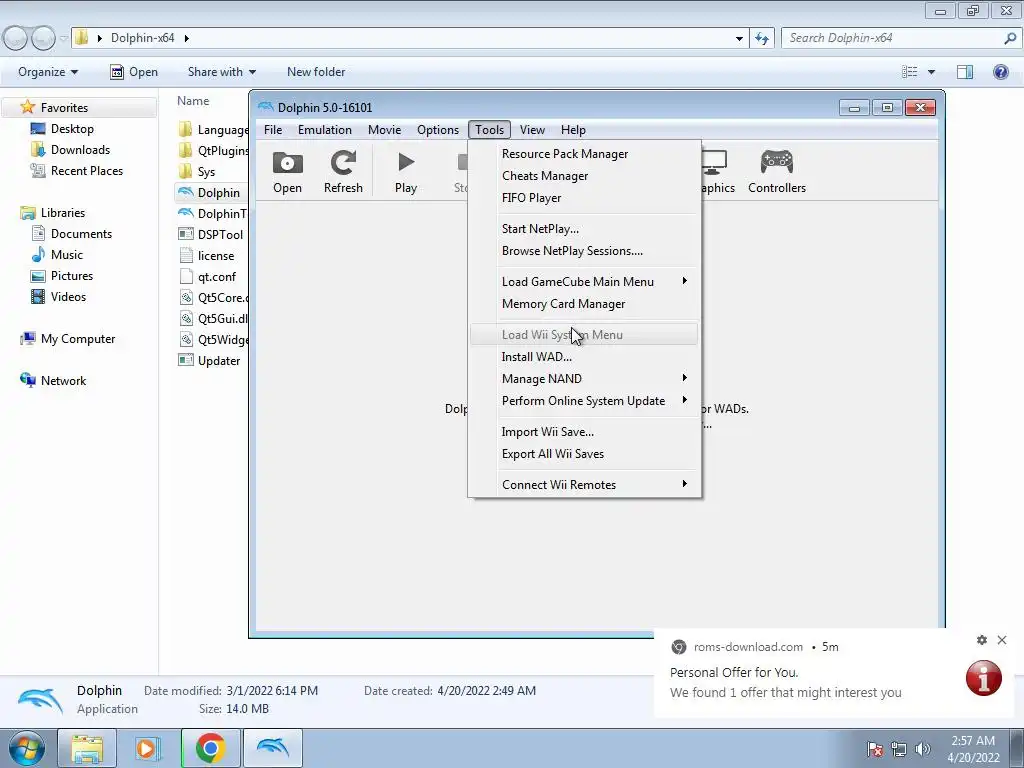Choose Export All Wii Saves entry
The height and width of the screenshot is (768, 1024).
click(583, 454)
